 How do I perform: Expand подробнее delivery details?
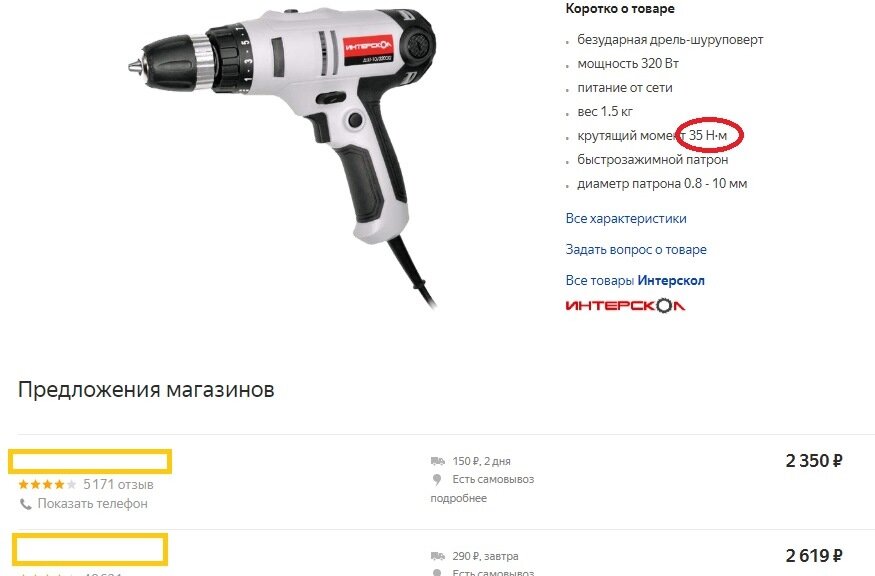click(458, 498)
